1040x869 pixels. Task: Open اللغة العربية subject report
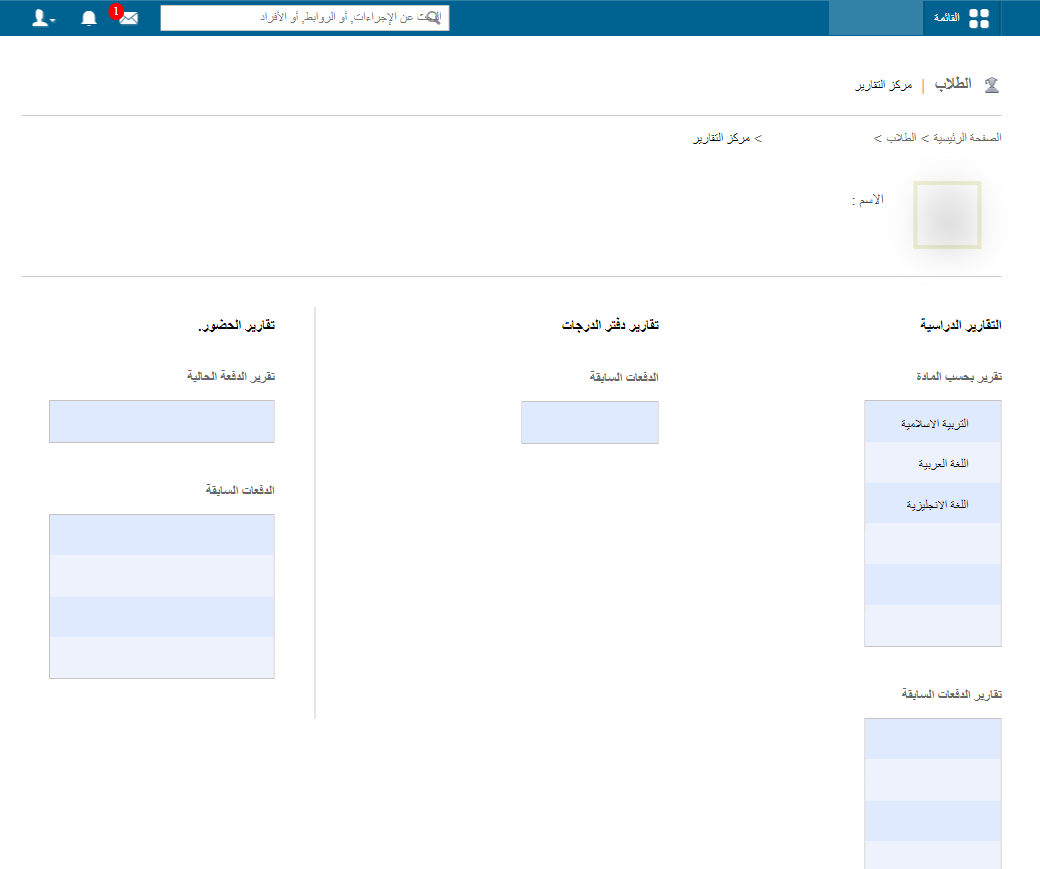tap(933, 463)
